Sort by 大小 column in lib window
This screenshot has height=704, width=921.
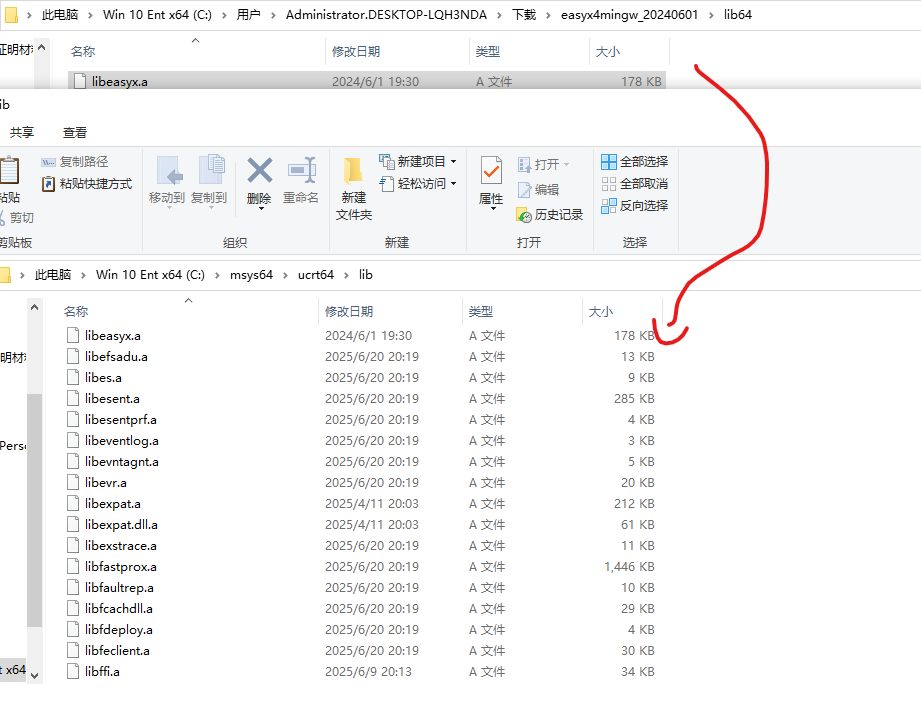(x=600, y=312)
